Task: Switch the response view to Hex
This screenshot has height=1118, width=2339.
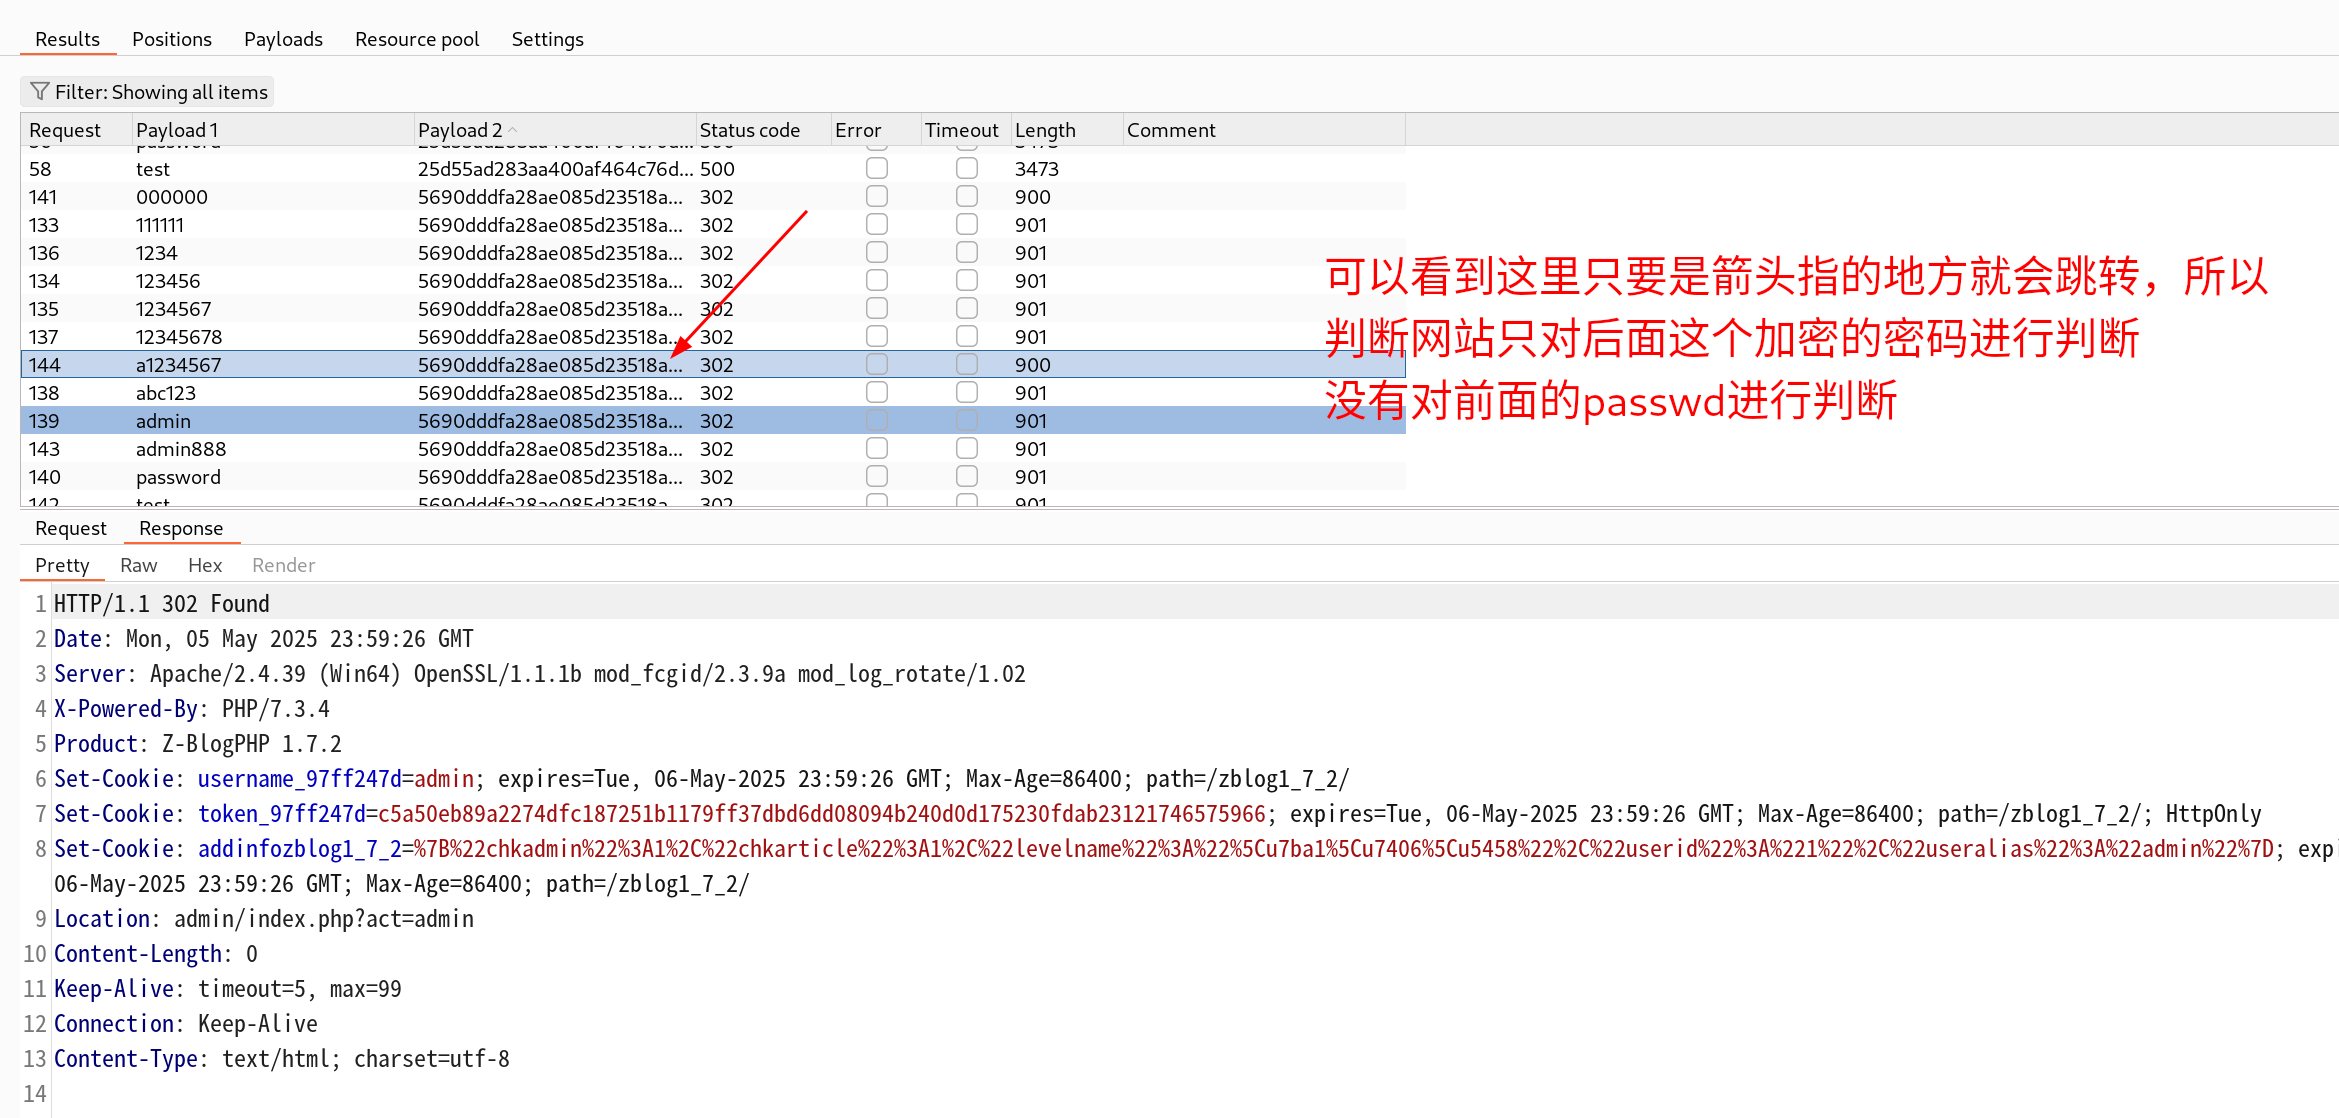Action: click(205, 565)
